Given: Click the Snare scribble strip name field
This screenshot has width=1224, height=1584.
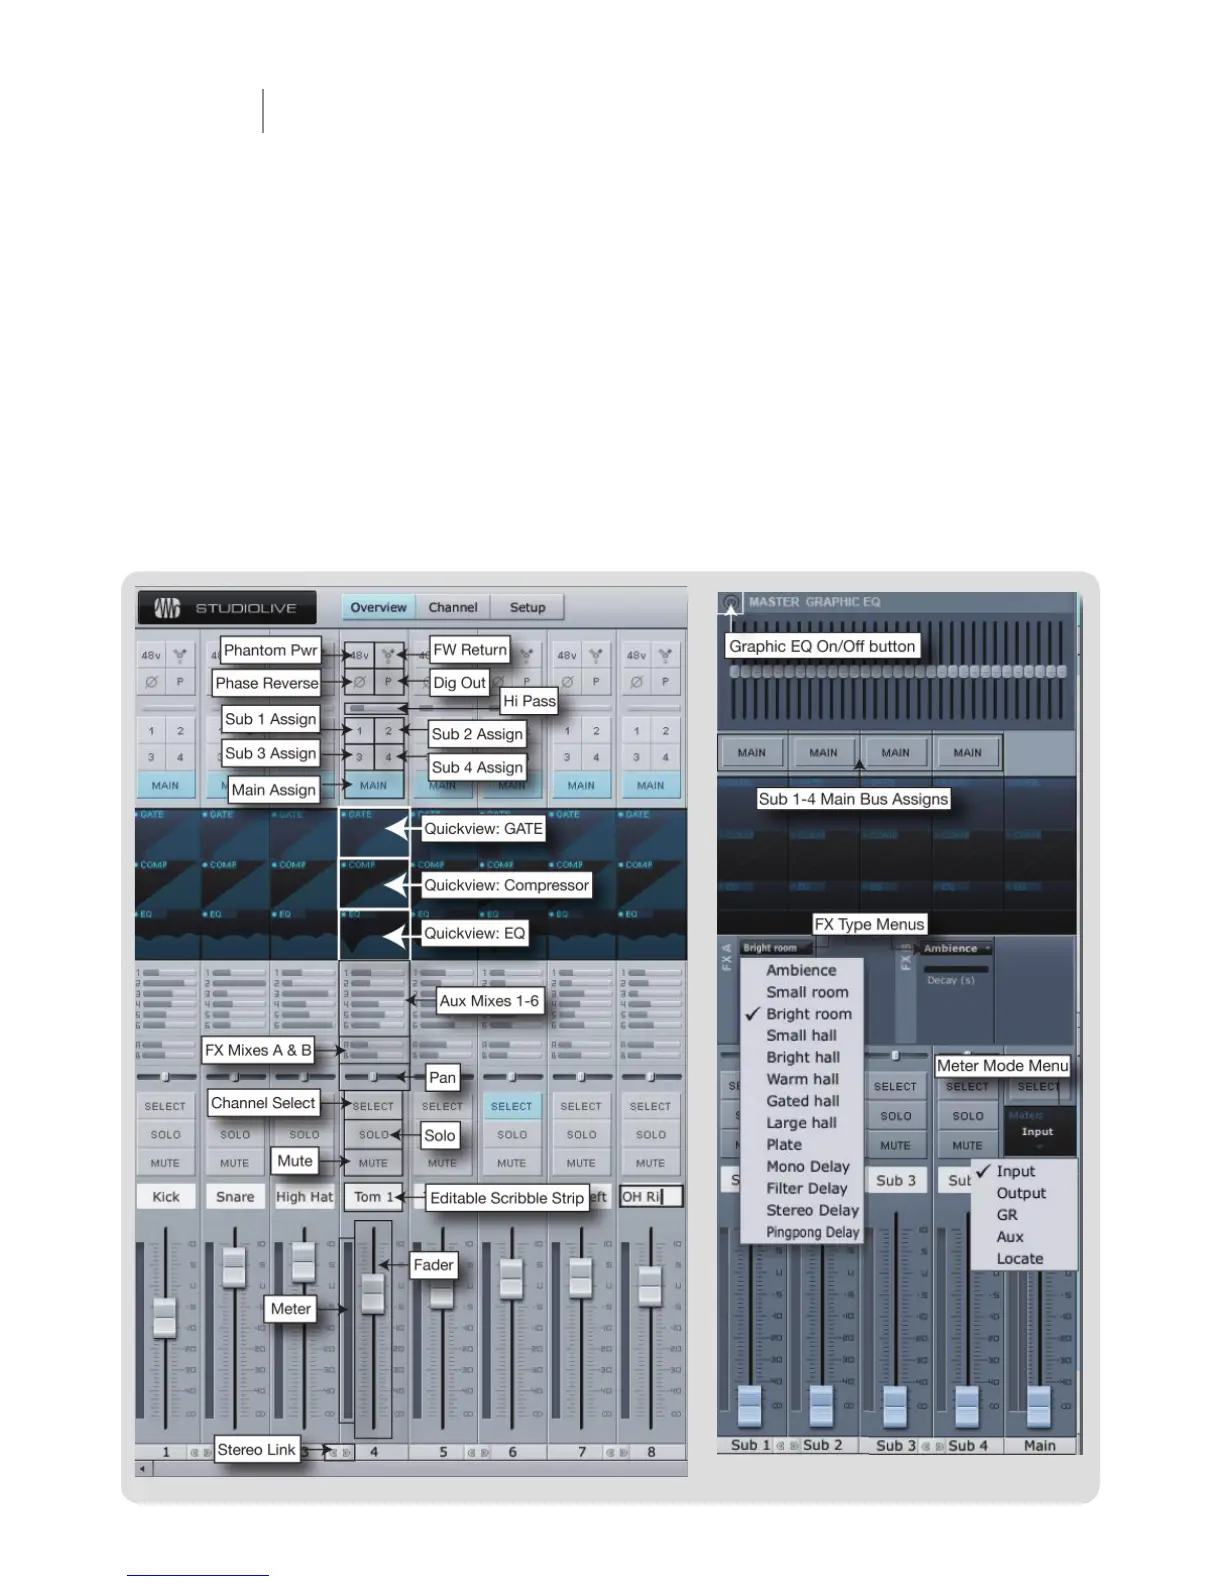Looking at the screenshot, I should tap(235, 1197).
